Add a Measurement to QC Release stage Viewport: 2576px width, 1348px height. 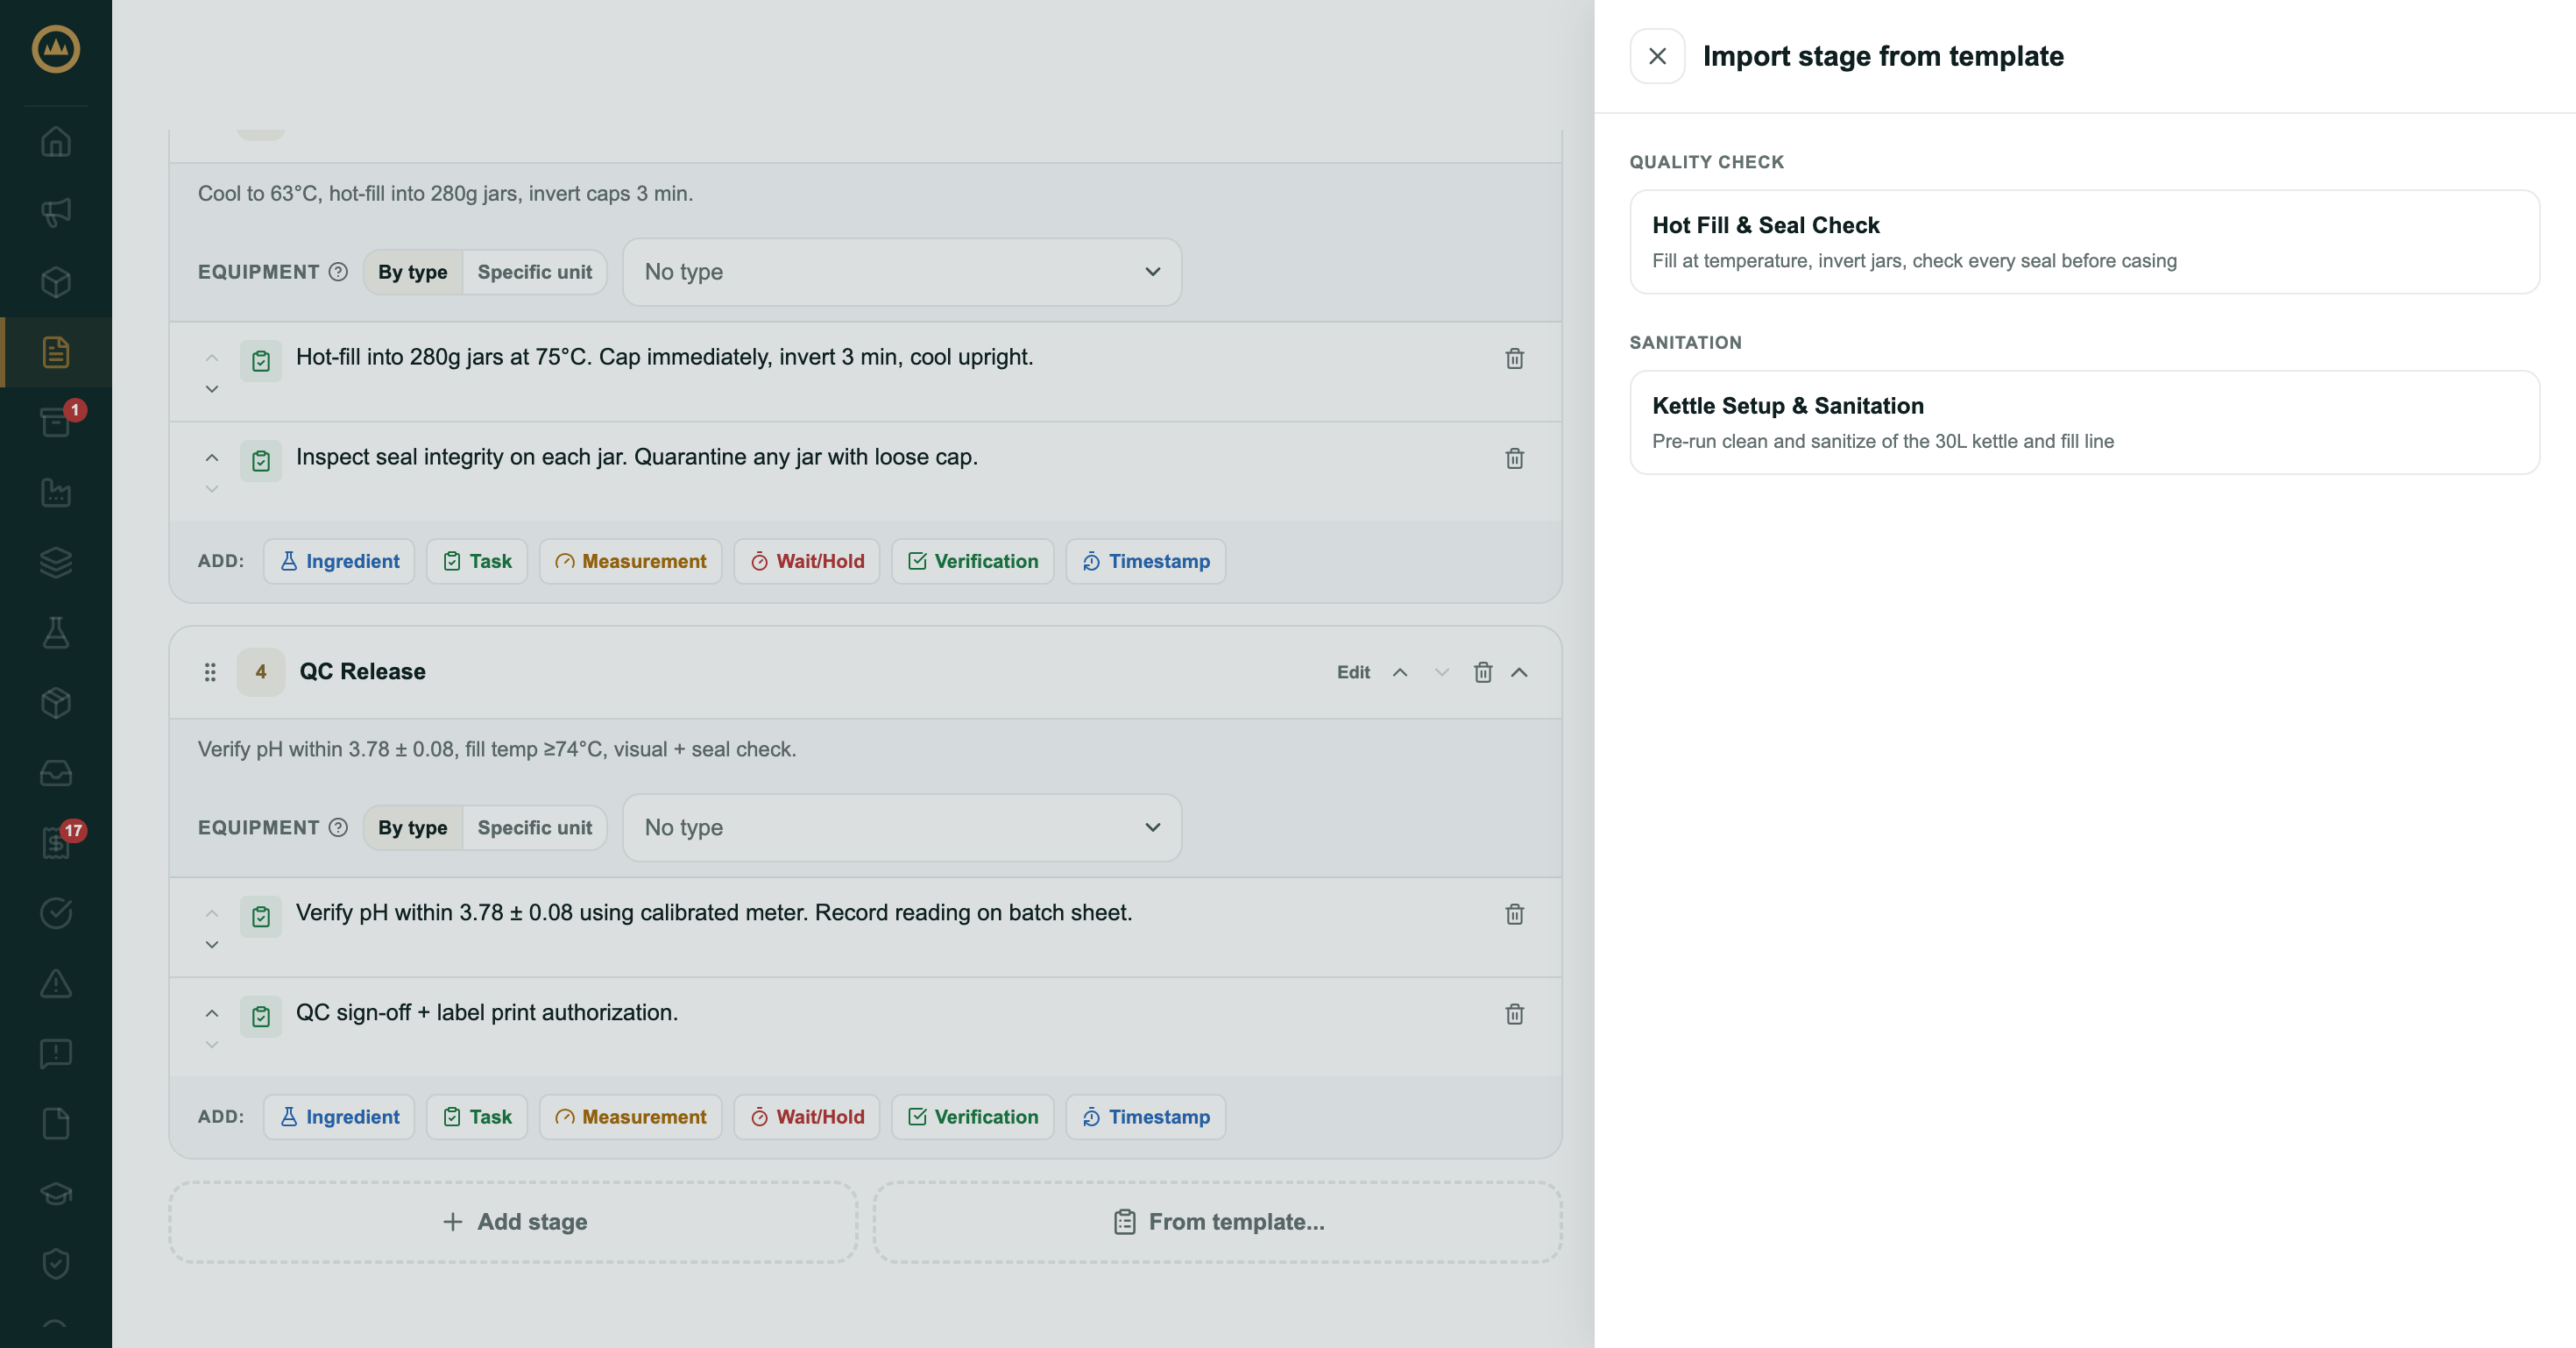point(630,1117)
